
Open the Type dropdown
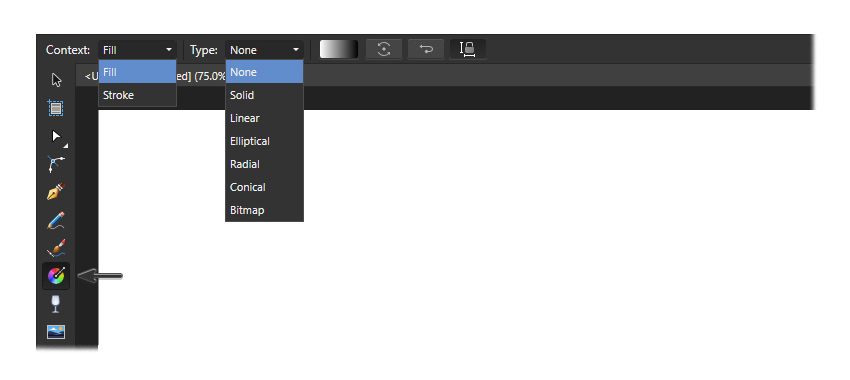(x=265, y=50)
